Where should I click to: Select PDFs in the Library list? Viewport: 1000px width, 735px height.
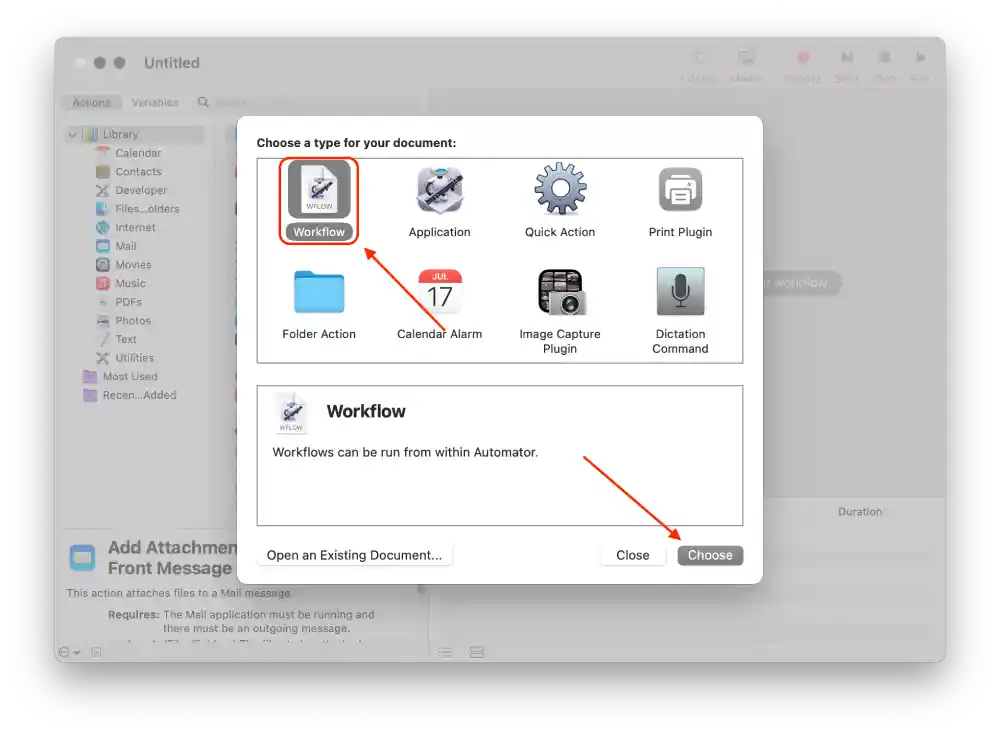click(x=128, y=302)
